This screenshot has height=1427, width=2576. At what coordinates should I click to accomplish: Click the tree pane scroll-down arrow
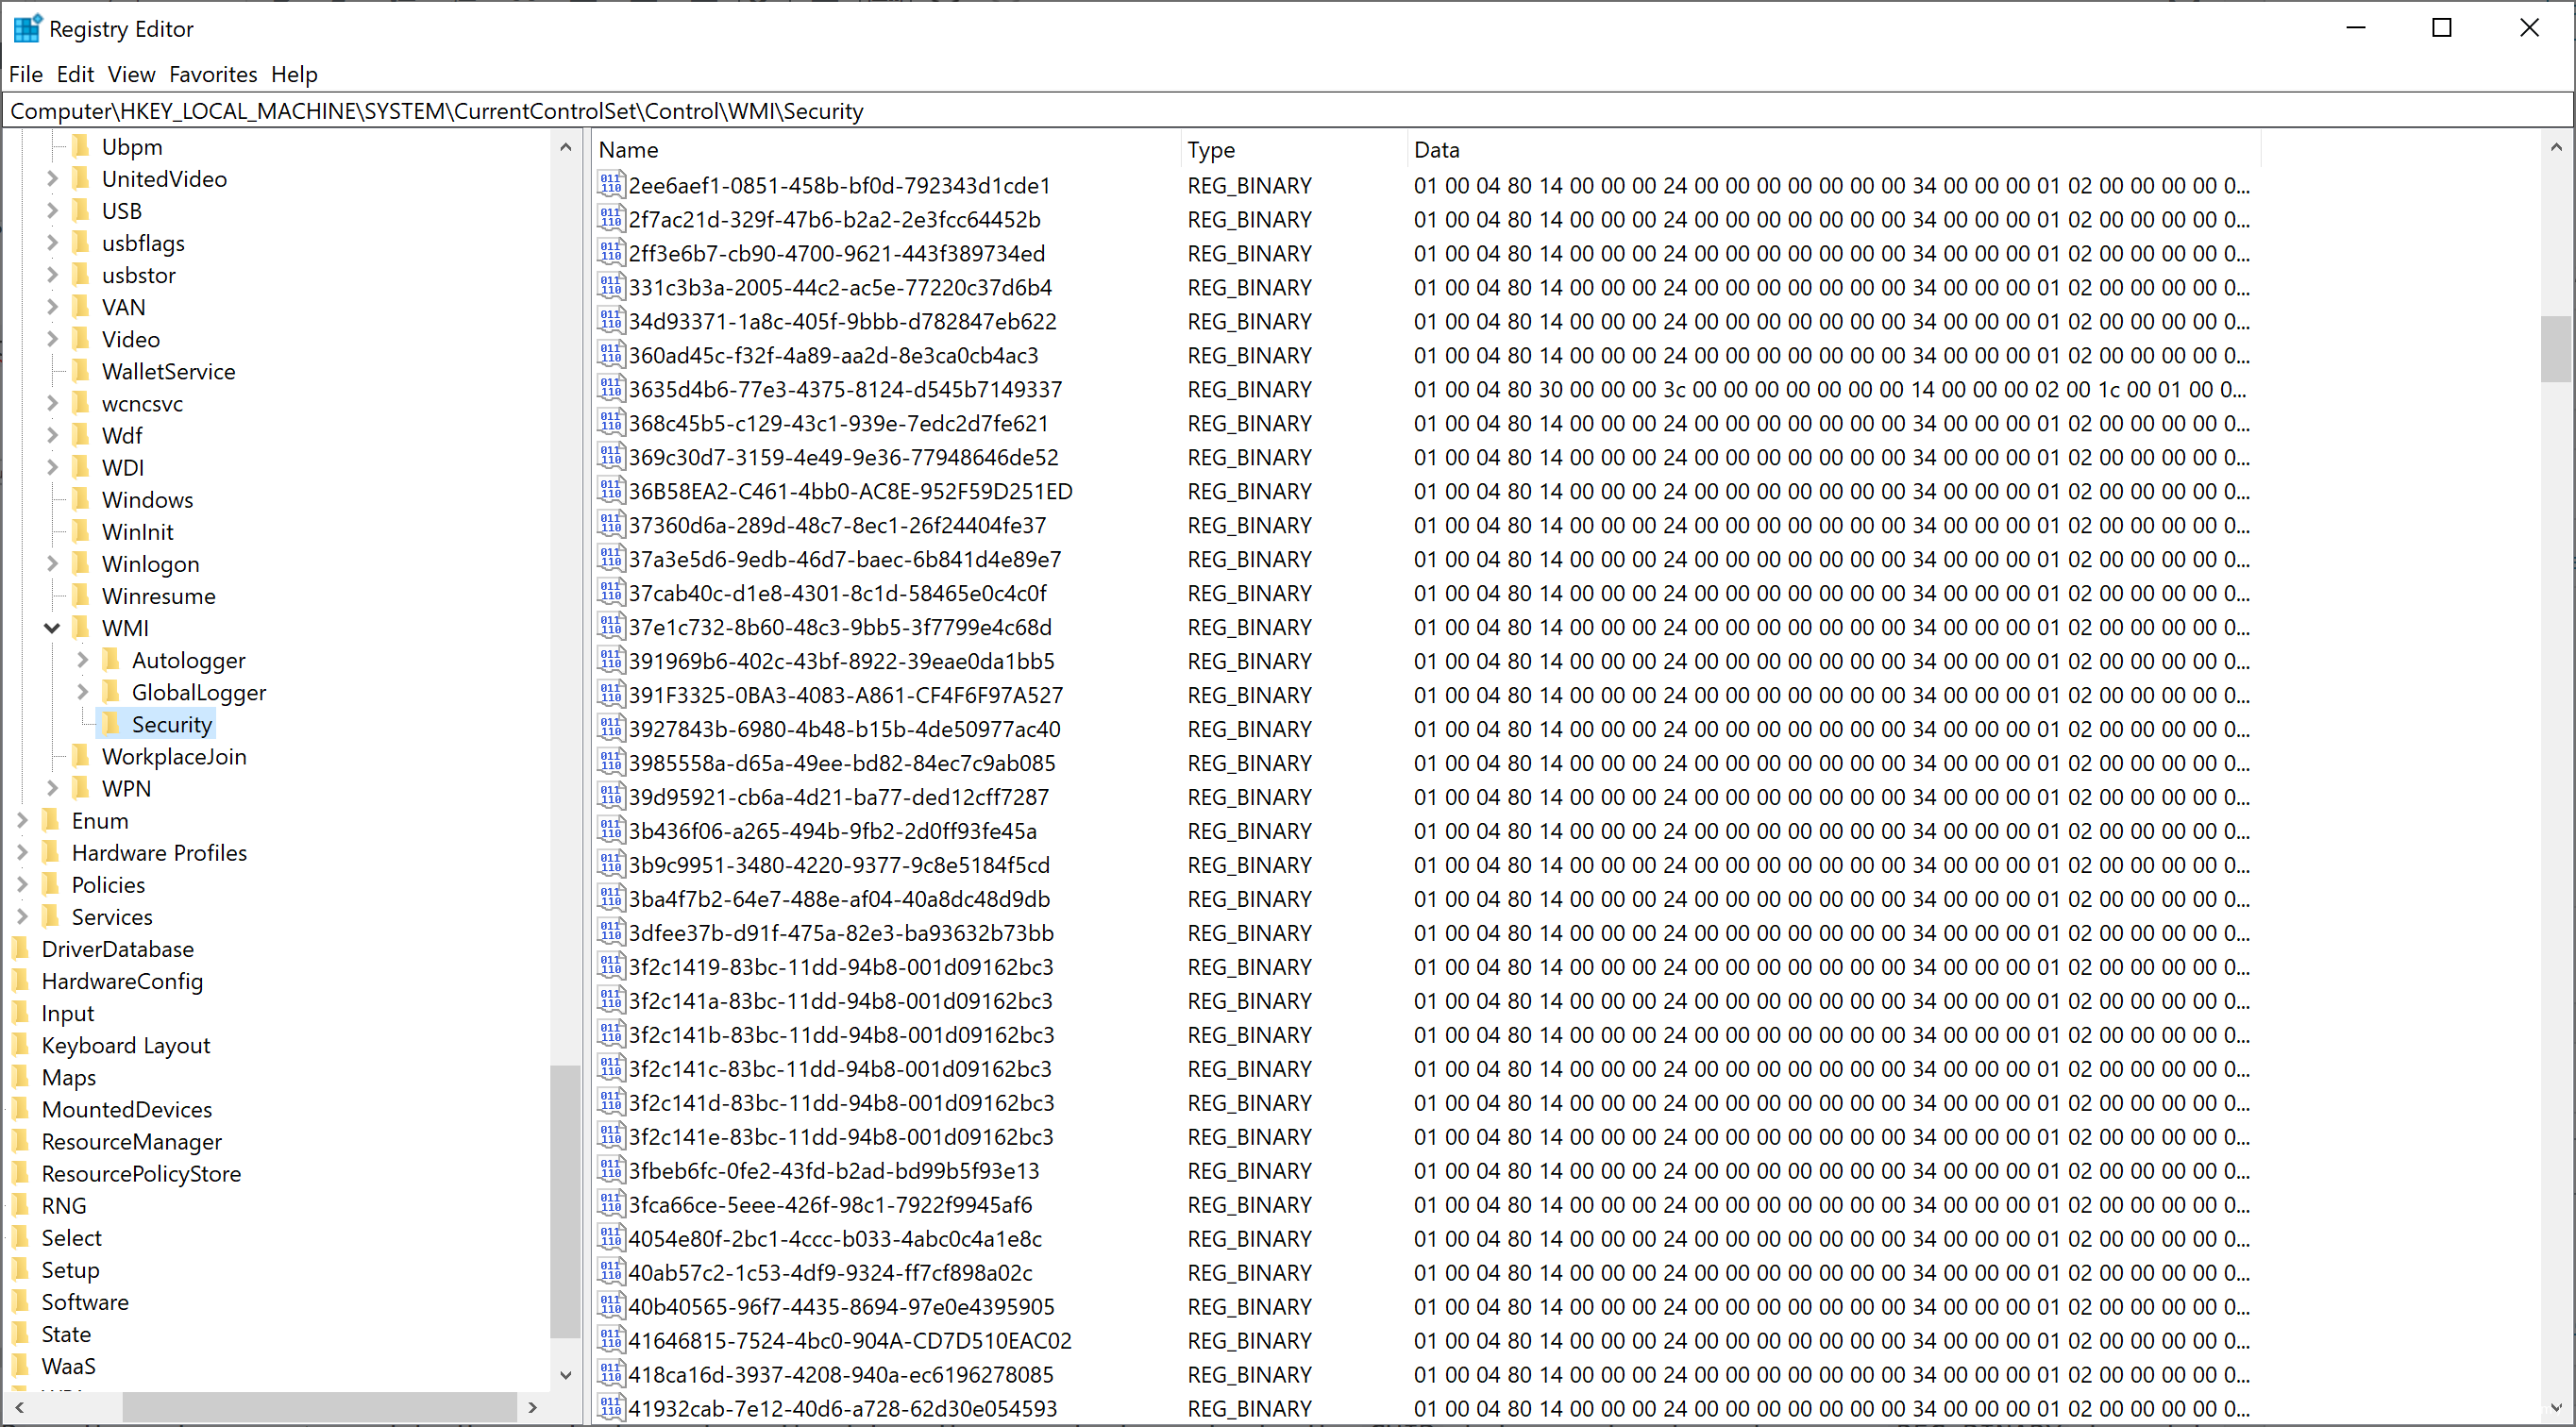566,1375
